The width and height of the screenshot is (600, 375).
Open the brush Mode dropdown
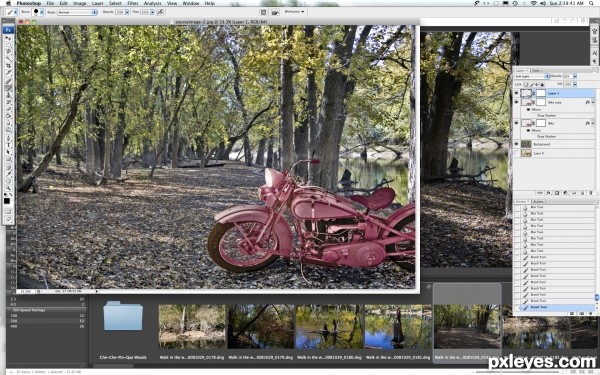point(77,12)
